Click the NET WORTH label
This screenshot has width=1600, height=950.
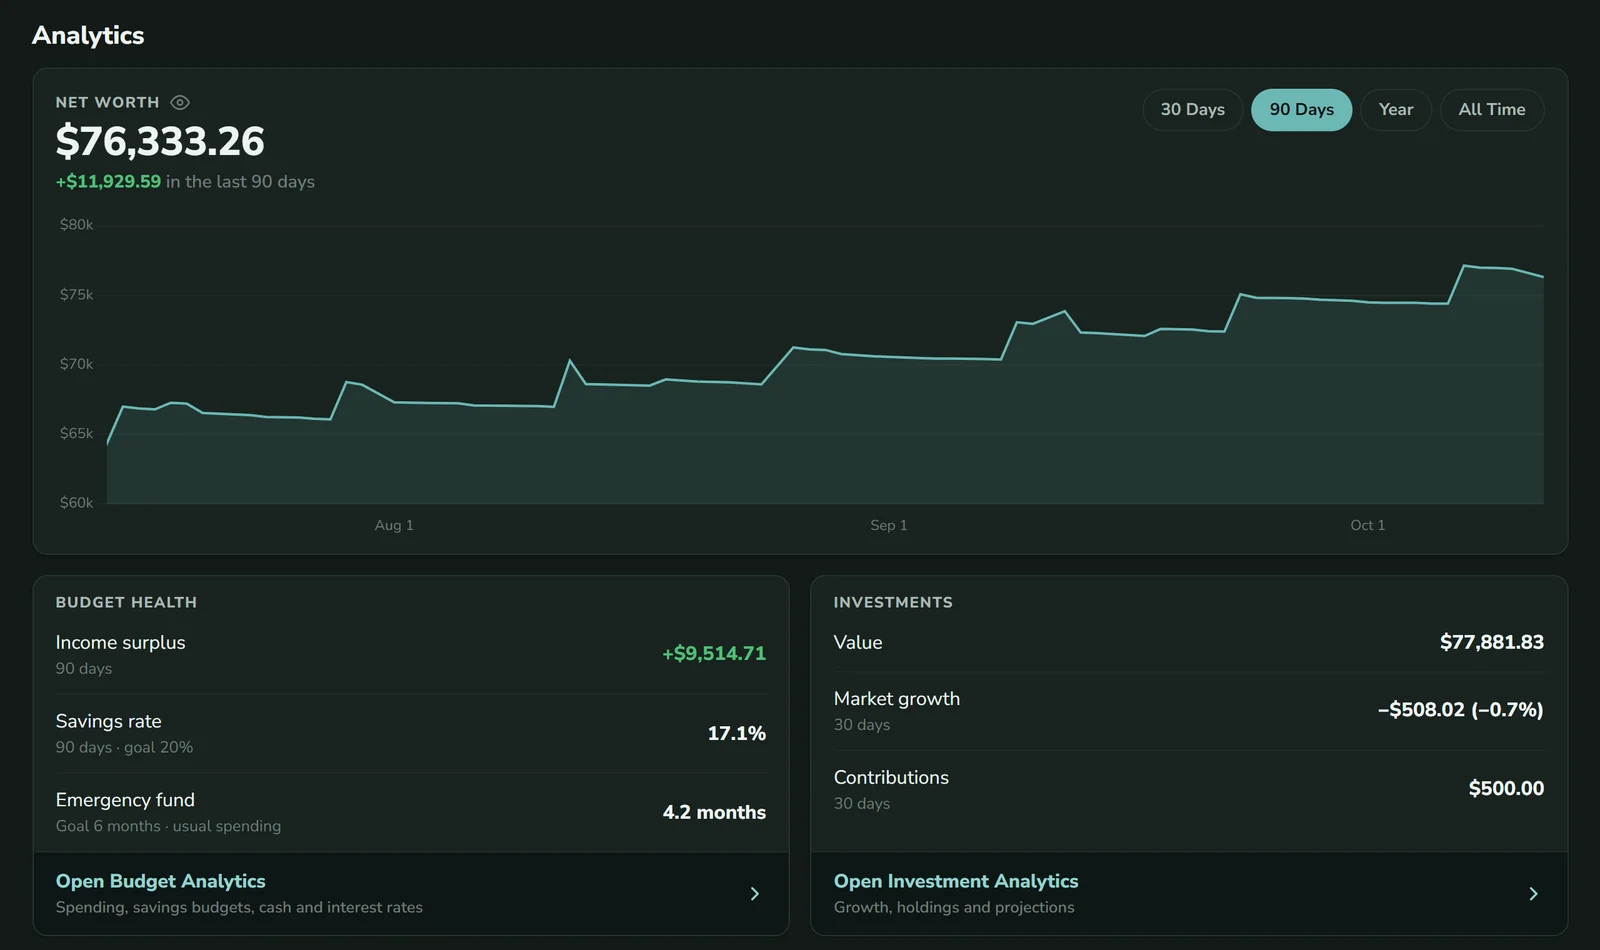107,102
